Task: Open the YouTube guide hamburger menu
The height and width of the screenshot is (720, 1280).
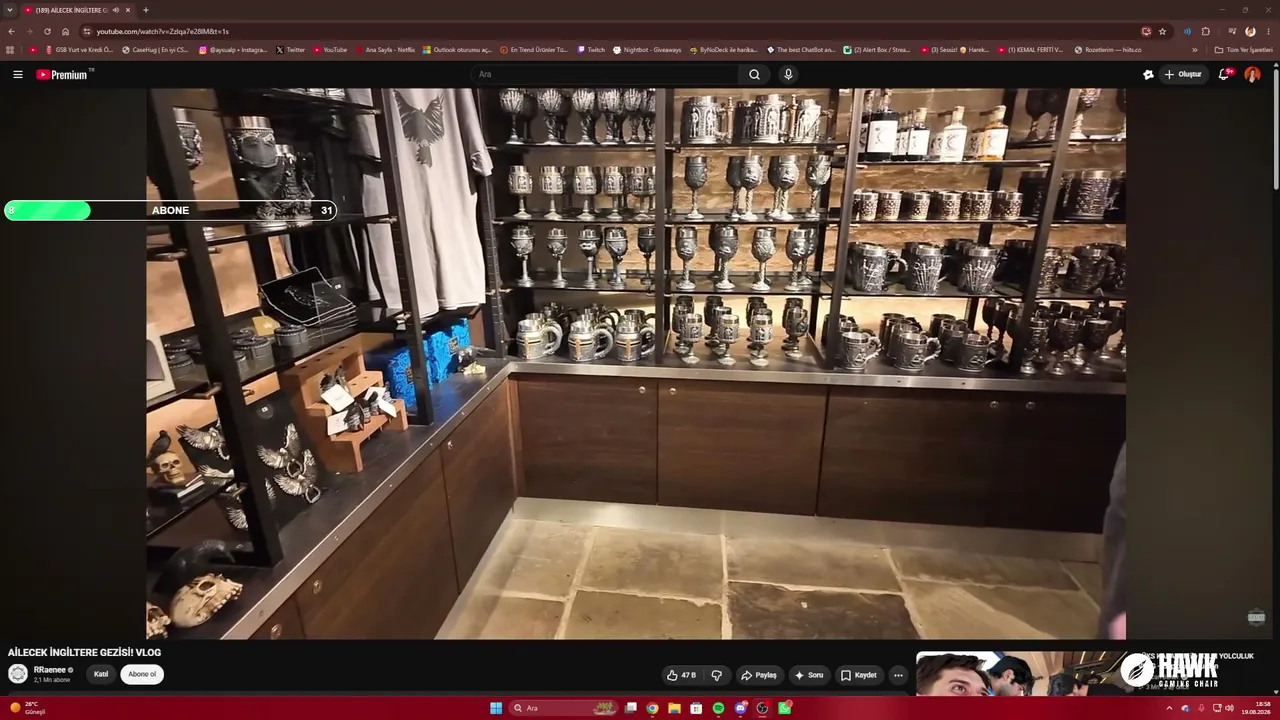Action: [x=17, y=74]
